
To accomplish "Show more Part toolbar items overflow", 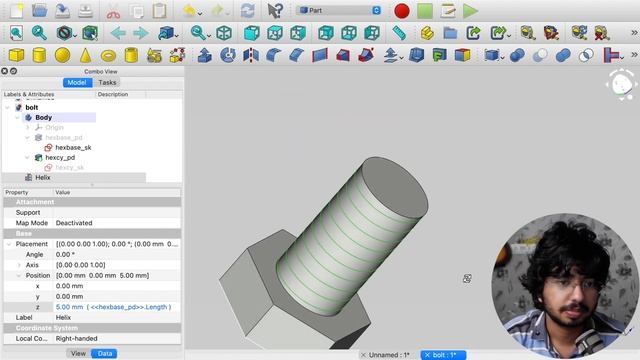I will [634, 55].
